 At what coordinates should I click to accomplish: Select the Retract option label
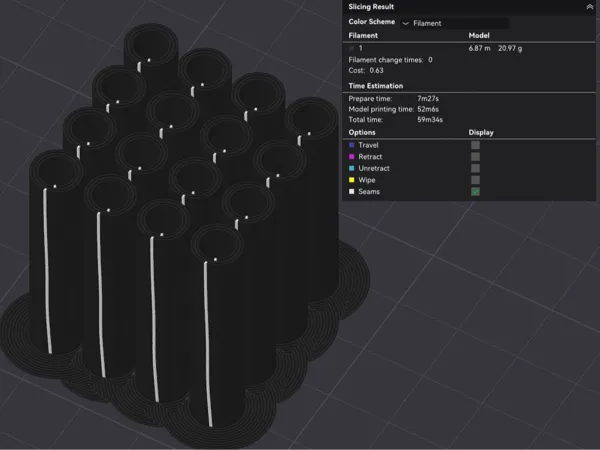coord(370,157)
